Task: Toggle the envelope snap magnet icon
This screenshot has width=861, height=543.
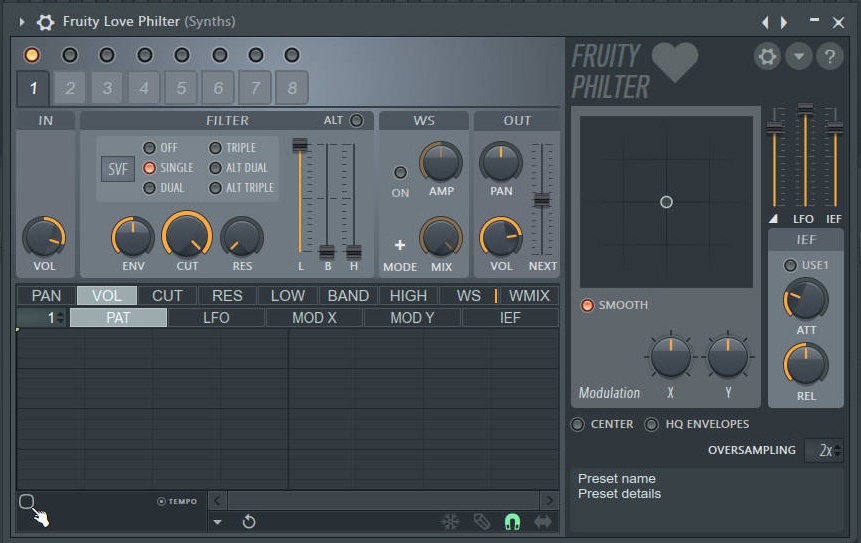Action: click(x=512, y=522)
